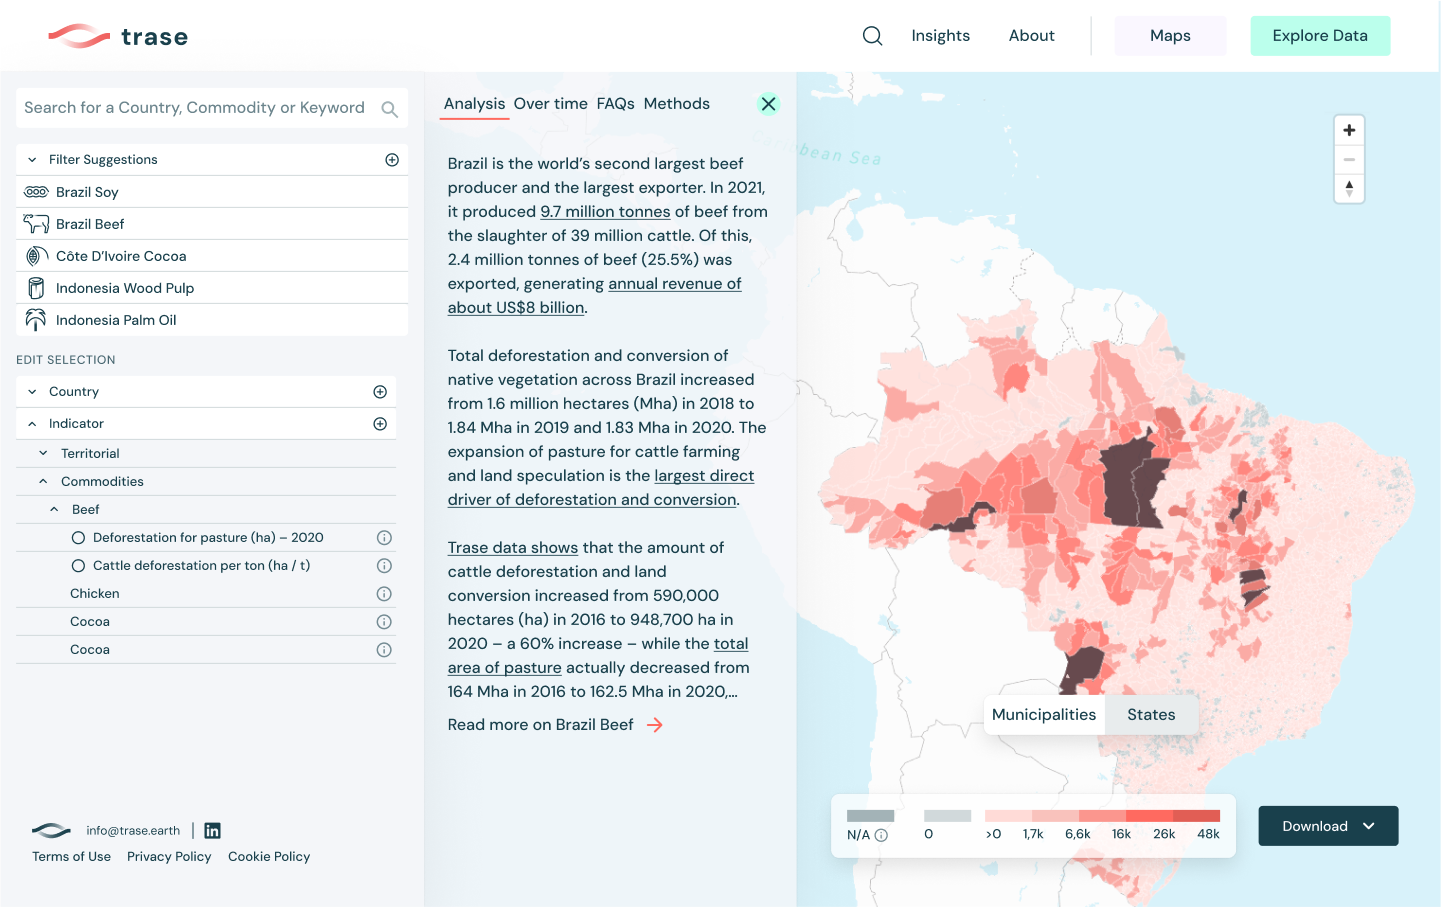Open the Over time tab
Viewport: 1441px width, 907px height.
click(x=550, y=104)
